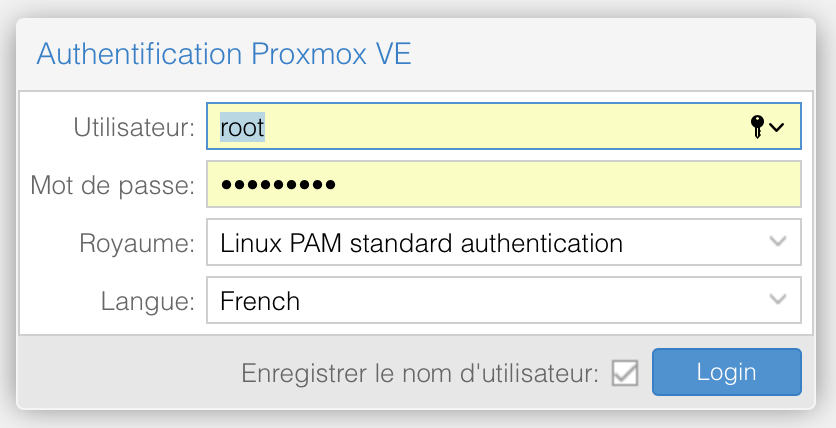
Task: Click the Mot de passe label
Action: pos(112,185)
